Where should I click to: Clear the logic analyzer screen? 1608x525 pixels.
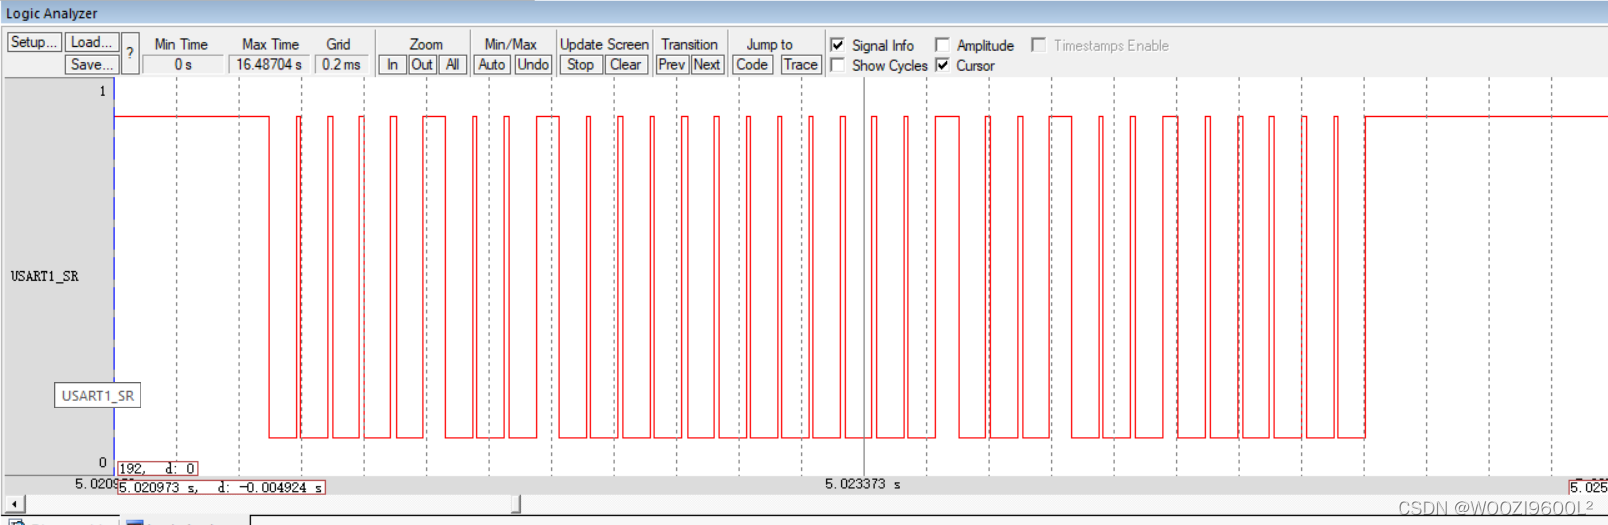(x=626, y=64)
